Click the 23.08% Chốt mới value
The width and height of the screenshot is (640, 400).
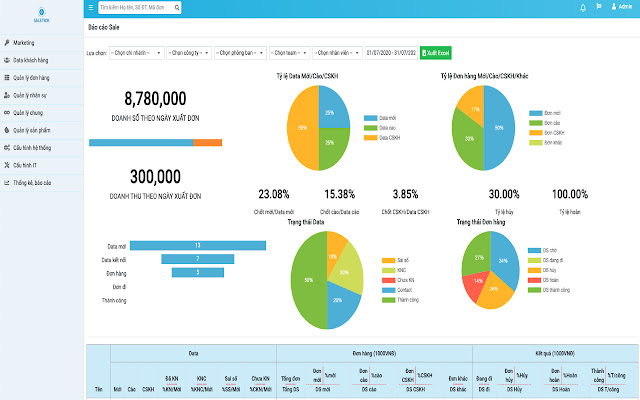[x=274, y=194]
